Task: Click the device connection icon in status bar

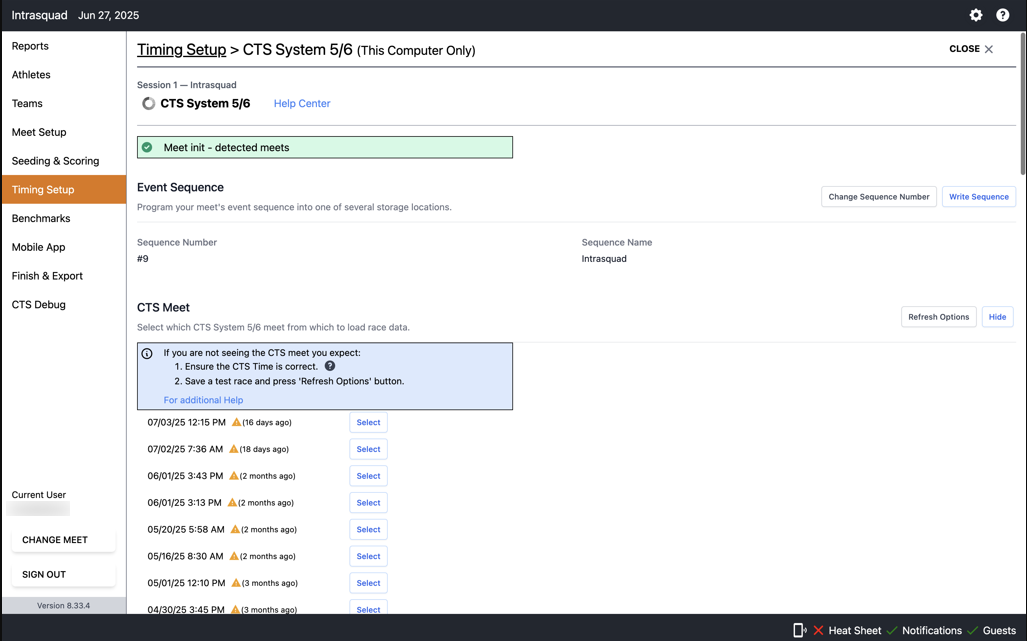Action: click(x=799, y=630)
